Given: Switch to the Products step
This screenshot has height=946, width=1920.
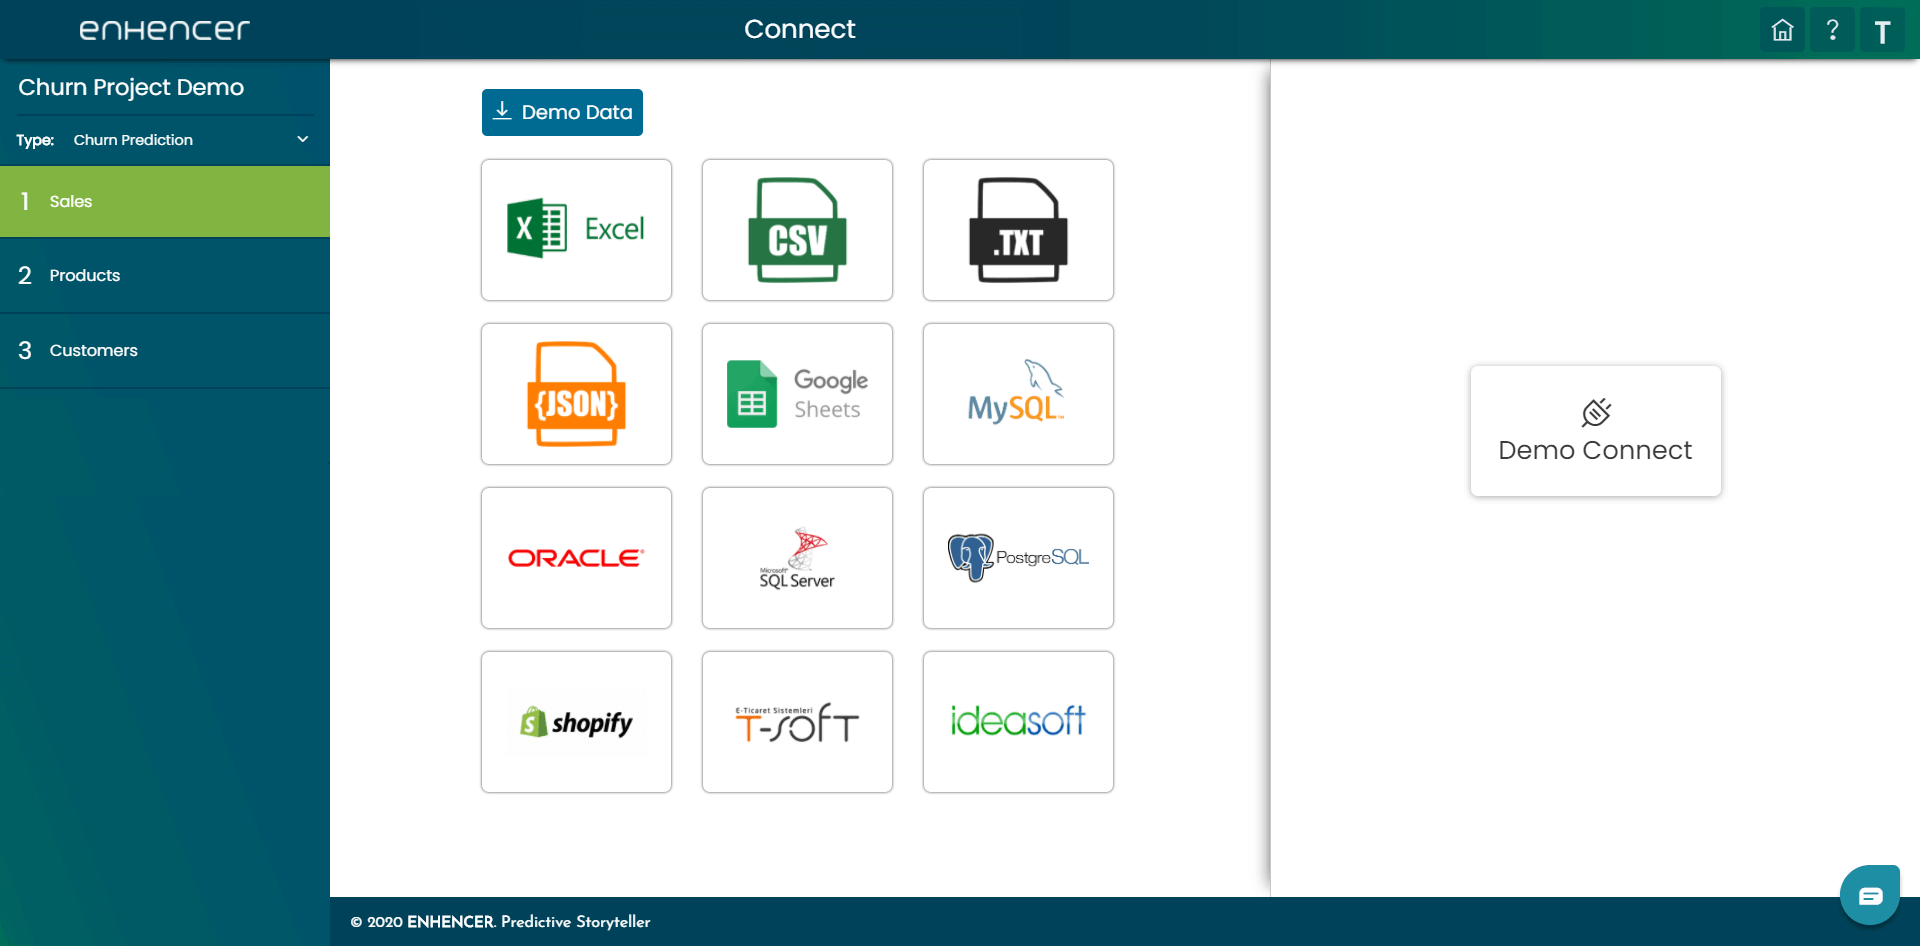Looking at the screenshot, I should click(x=165, y=275).
